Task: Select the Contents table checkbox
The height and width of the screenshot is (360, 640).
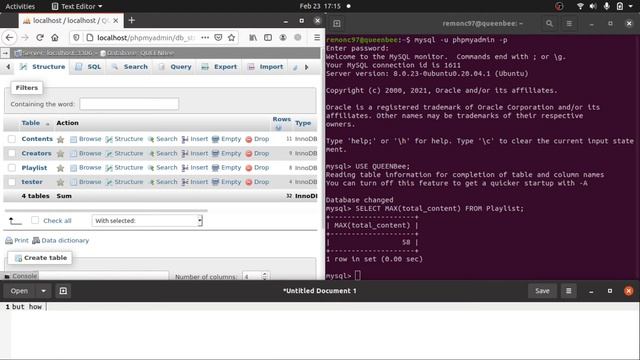Action: click(x=12, y=139)
